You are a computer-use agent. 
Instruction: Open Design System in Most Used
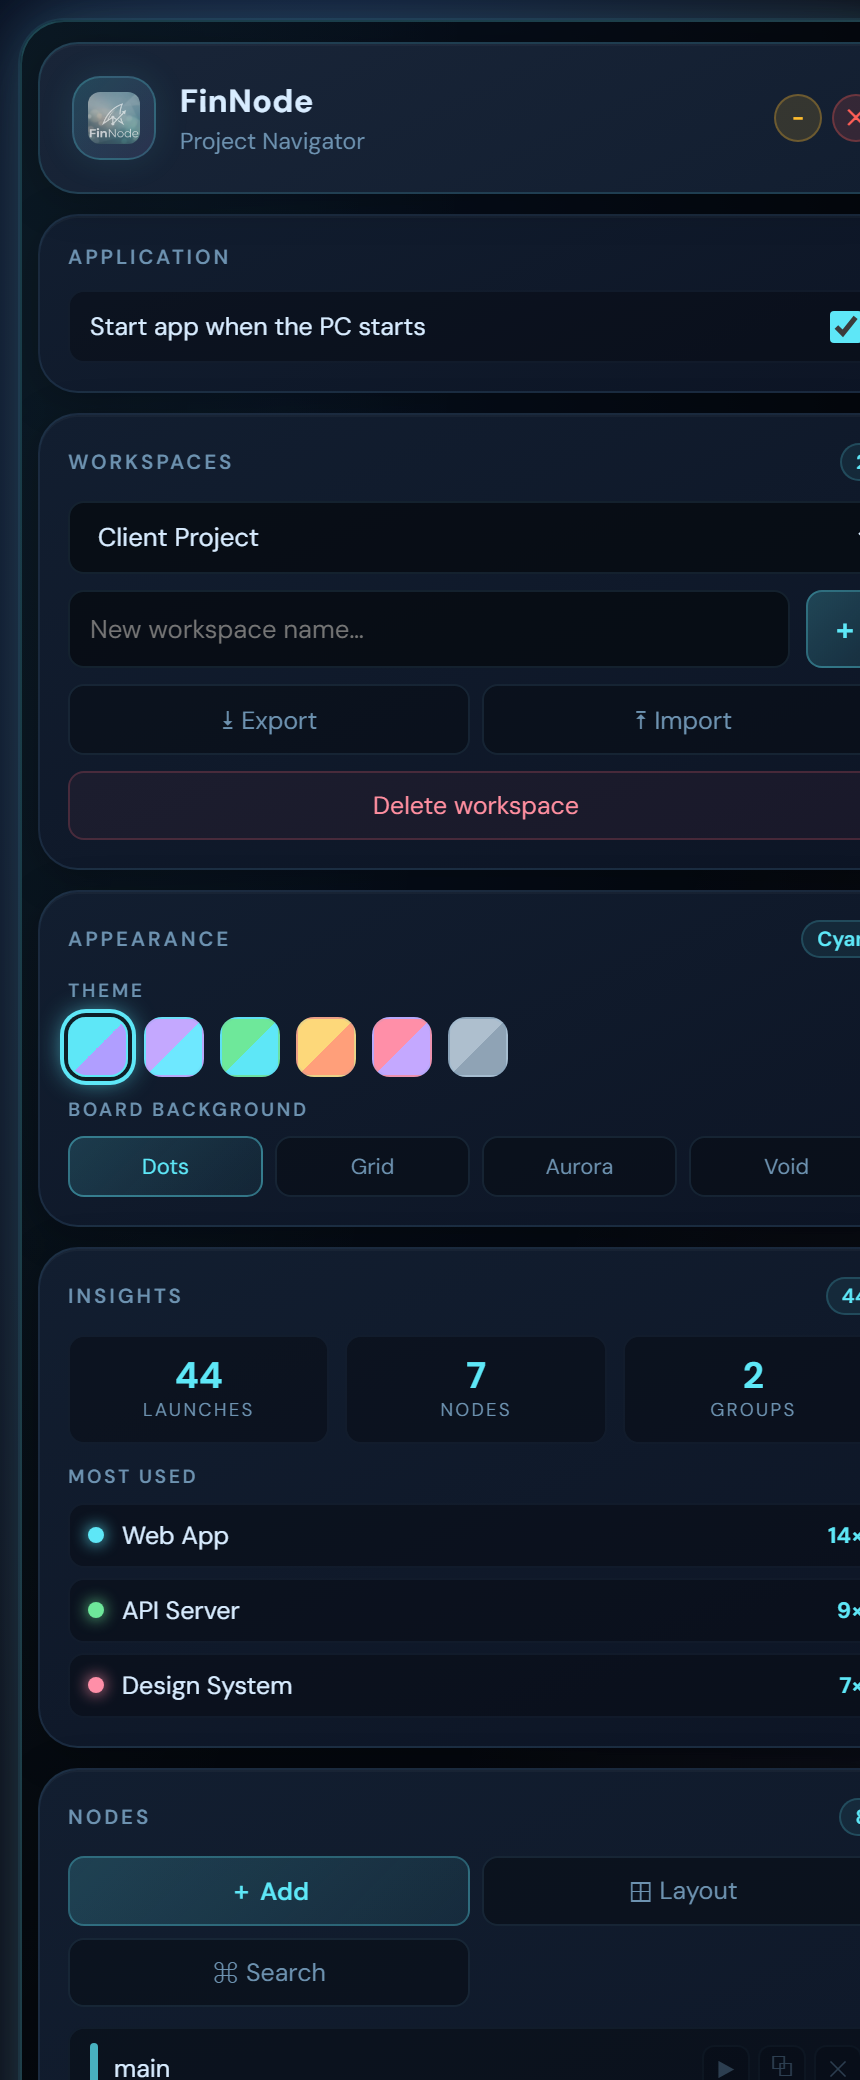tap(465, 1685)
